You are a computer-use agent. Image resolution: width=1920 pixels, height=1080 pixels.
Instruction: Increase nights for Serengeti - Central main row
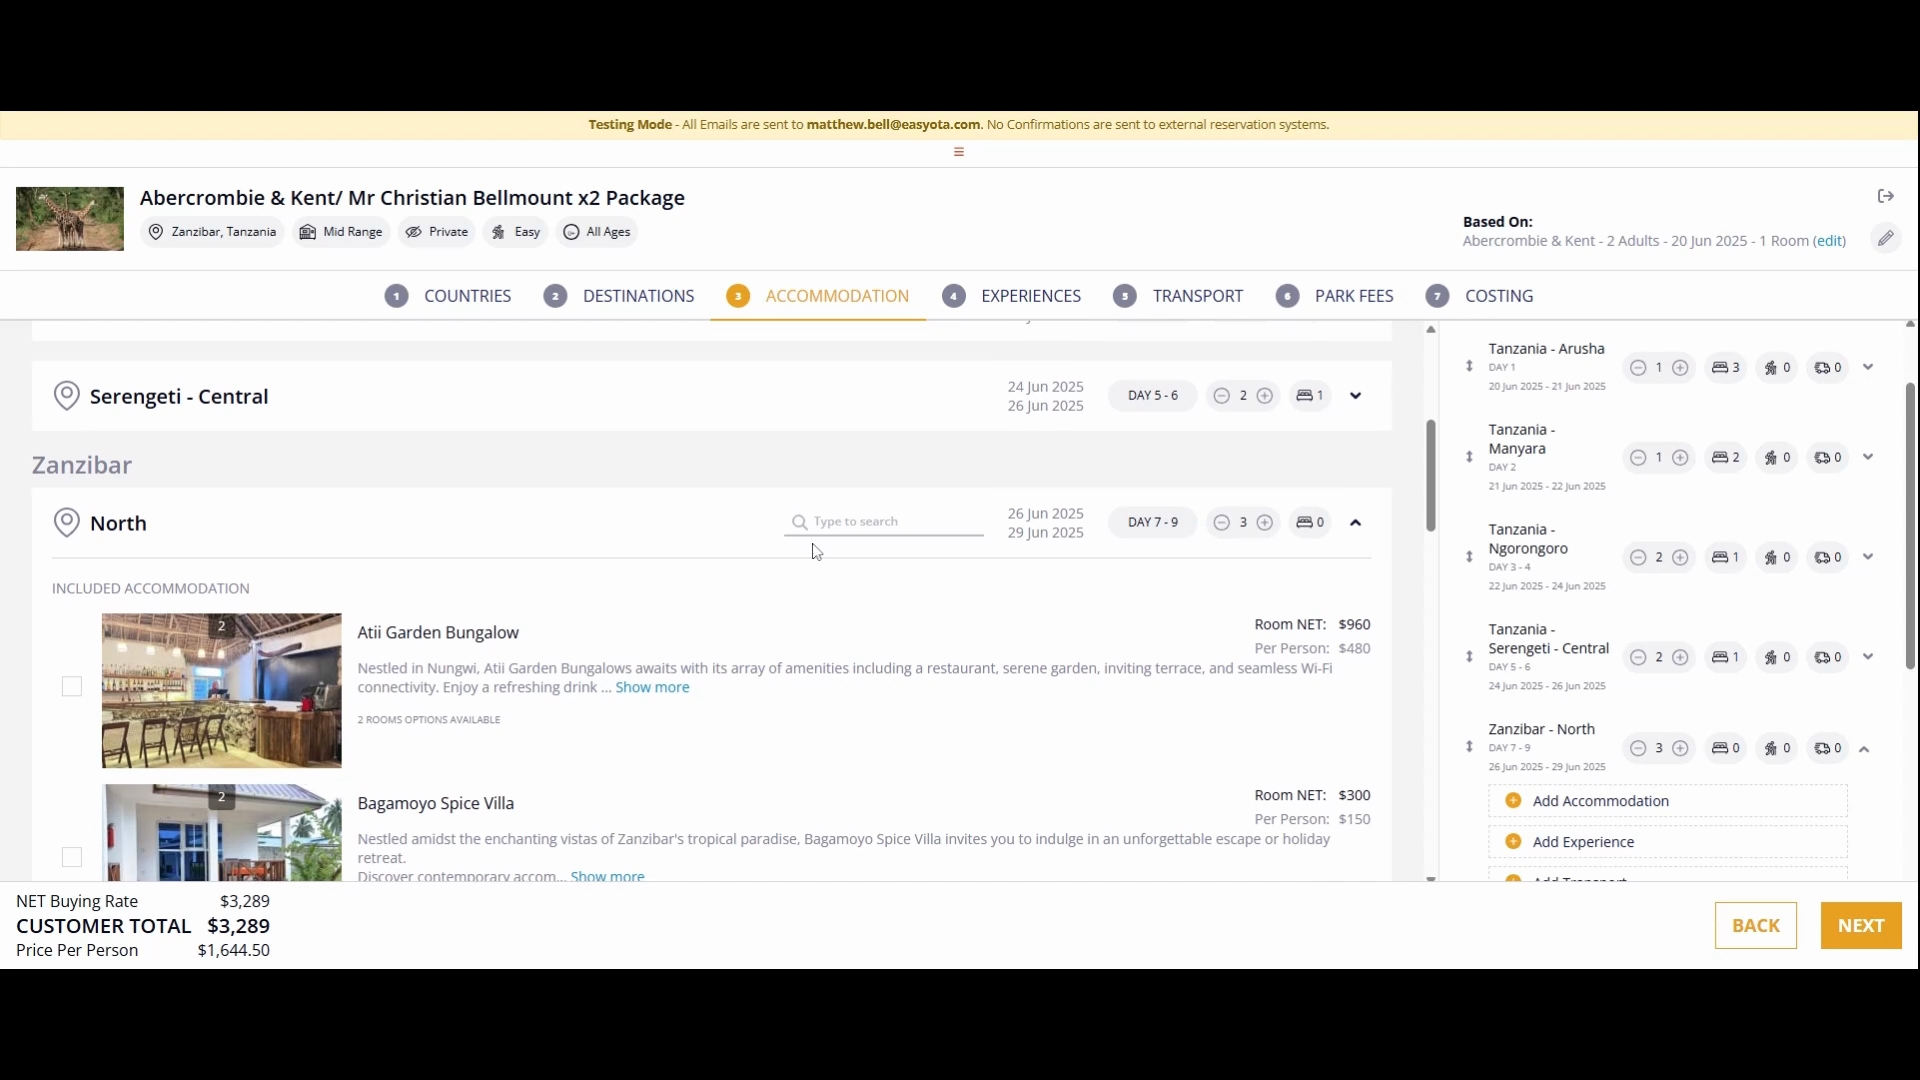[x=1265, y=396]
